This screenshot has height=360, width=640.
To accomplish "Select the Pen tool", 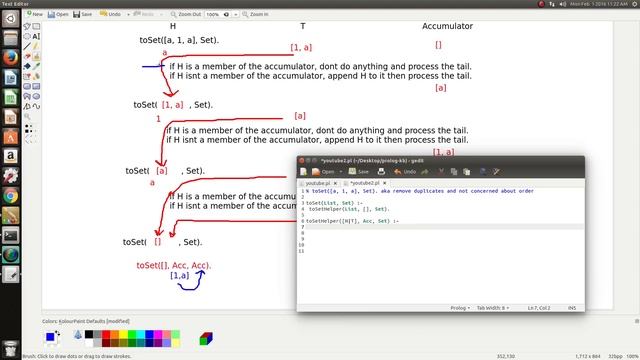I will 36,47.
